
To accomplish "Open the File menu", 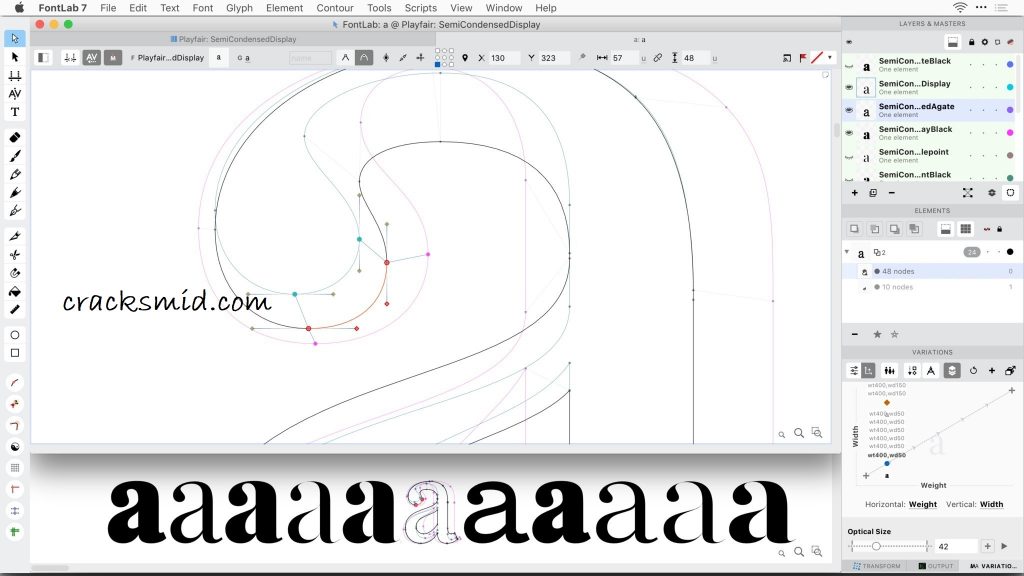I will coord(108,8).
